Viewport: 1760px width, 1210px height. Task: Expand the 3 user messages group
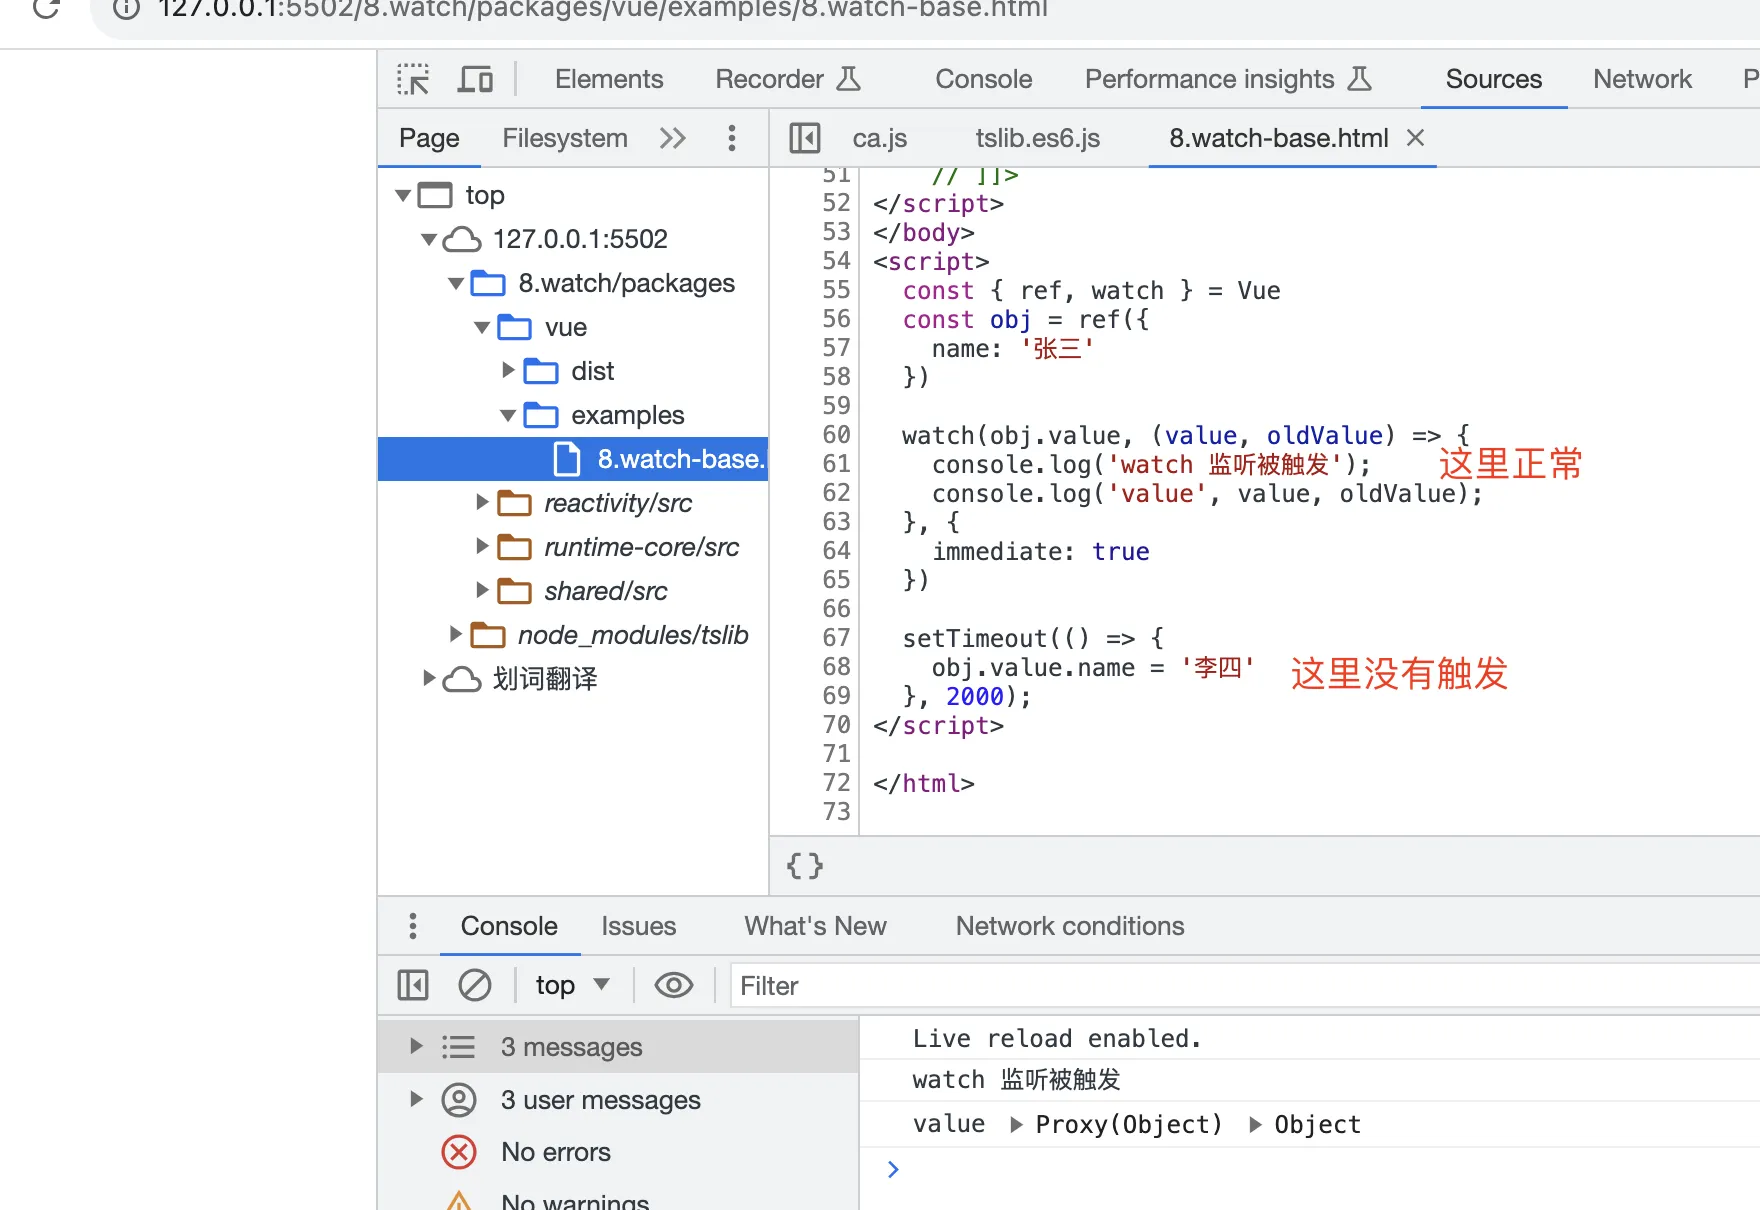tap(417, 1099)
